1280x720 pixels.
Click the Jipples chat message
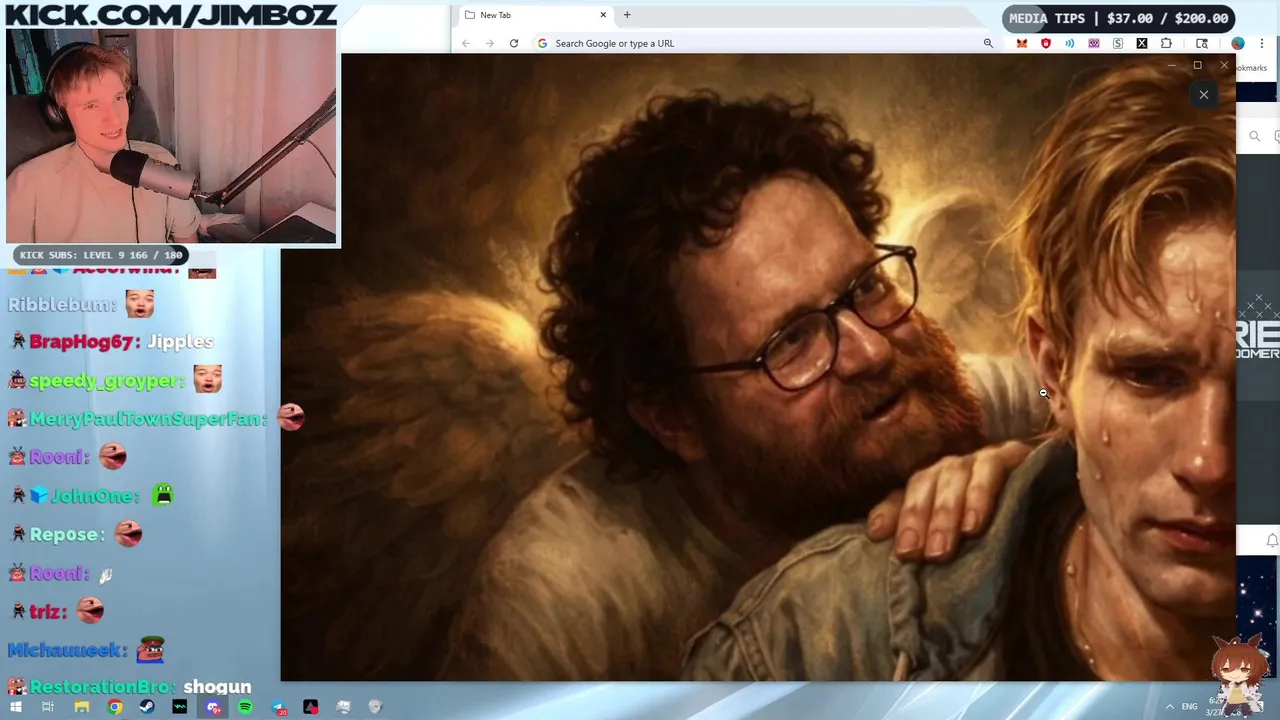click(x=180, y=342)
